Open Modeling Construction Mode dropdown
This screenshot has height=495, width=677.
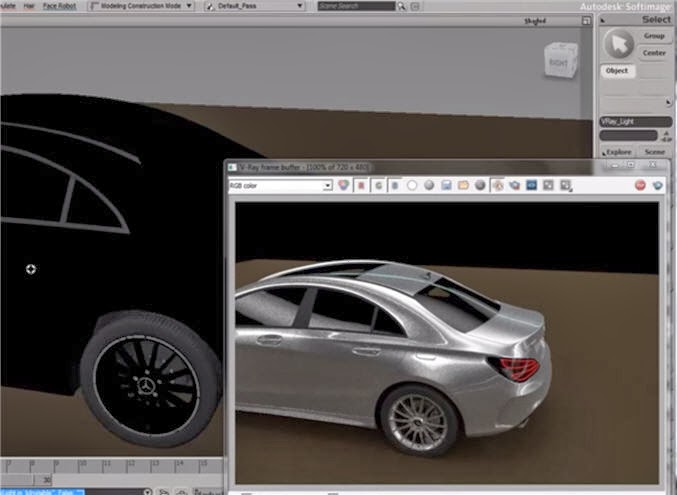141,6
